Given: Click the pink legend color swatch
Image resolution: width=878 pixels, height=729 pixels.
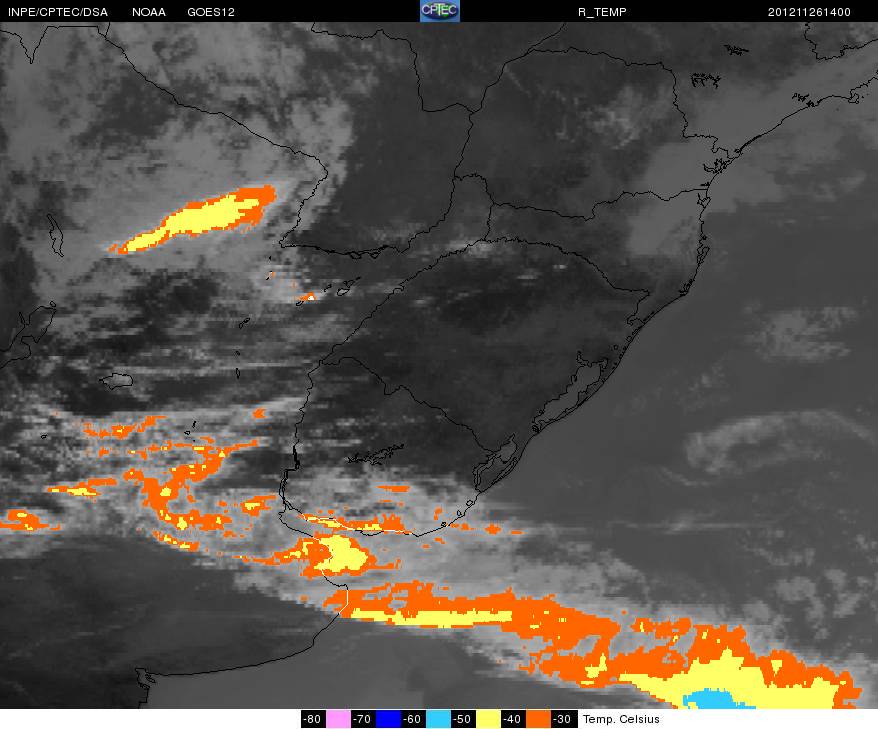Looking at the screenshot, I should [x=338, y=719].
